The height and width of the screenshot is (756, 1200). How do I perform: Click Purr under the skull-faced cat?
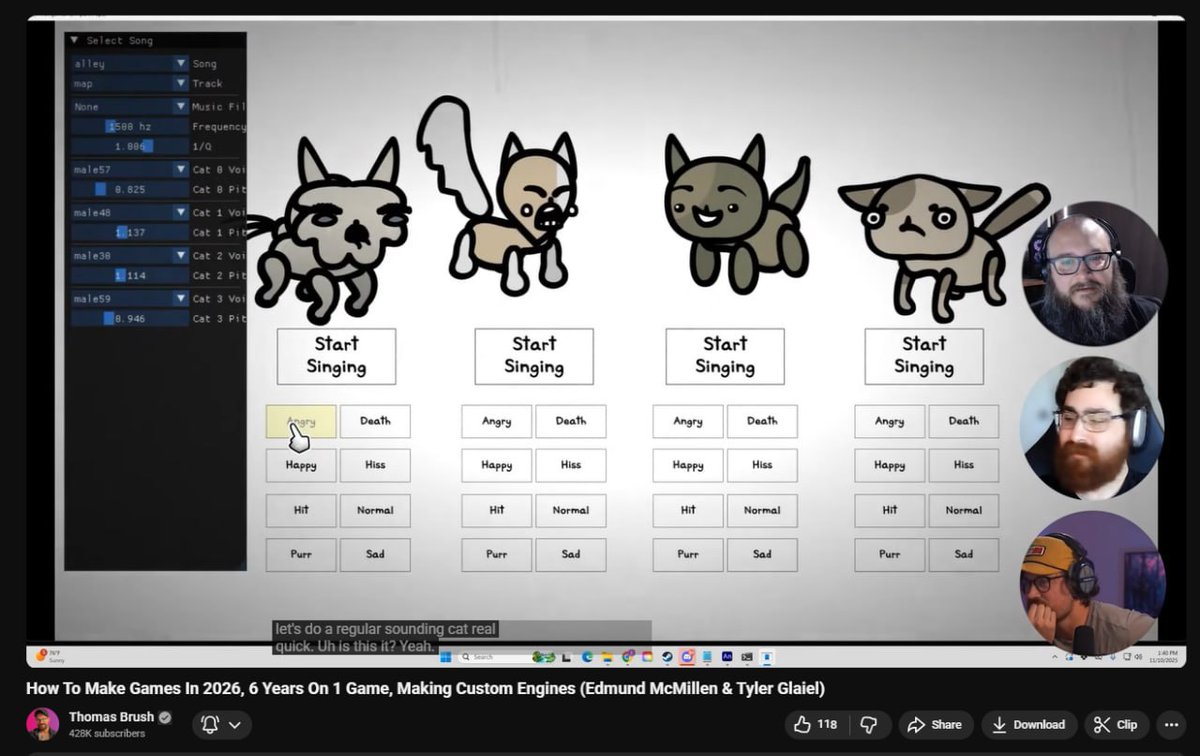pyautogui.click(x=301, y=554)
